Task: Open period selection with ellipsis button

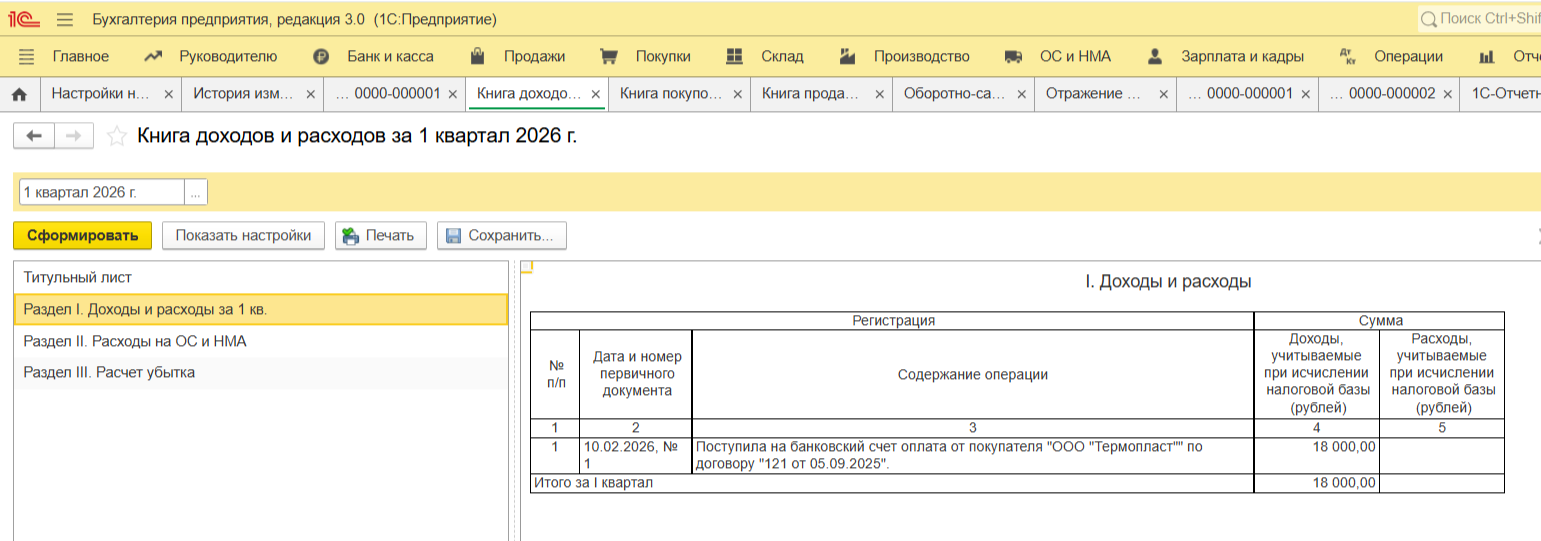Action: click(x=196, y=192)
